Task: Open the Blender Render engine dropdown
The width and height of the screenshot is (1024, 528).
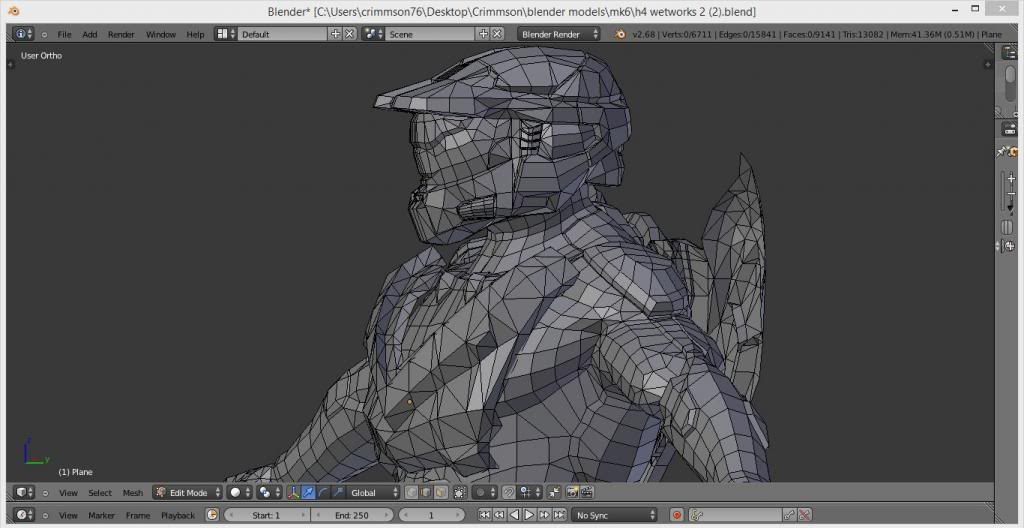Action: pyautogui.click(x=559, y=34)
